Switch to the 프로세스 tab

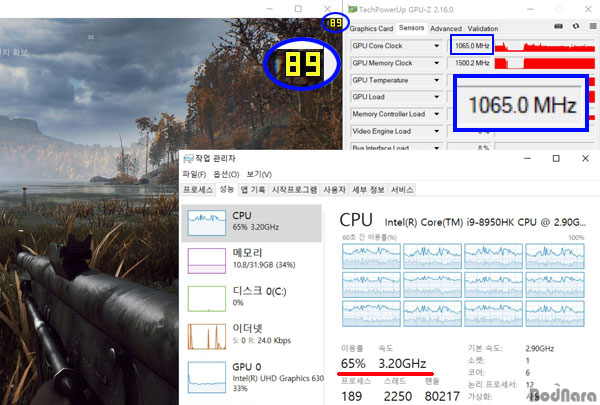[198, 189]
